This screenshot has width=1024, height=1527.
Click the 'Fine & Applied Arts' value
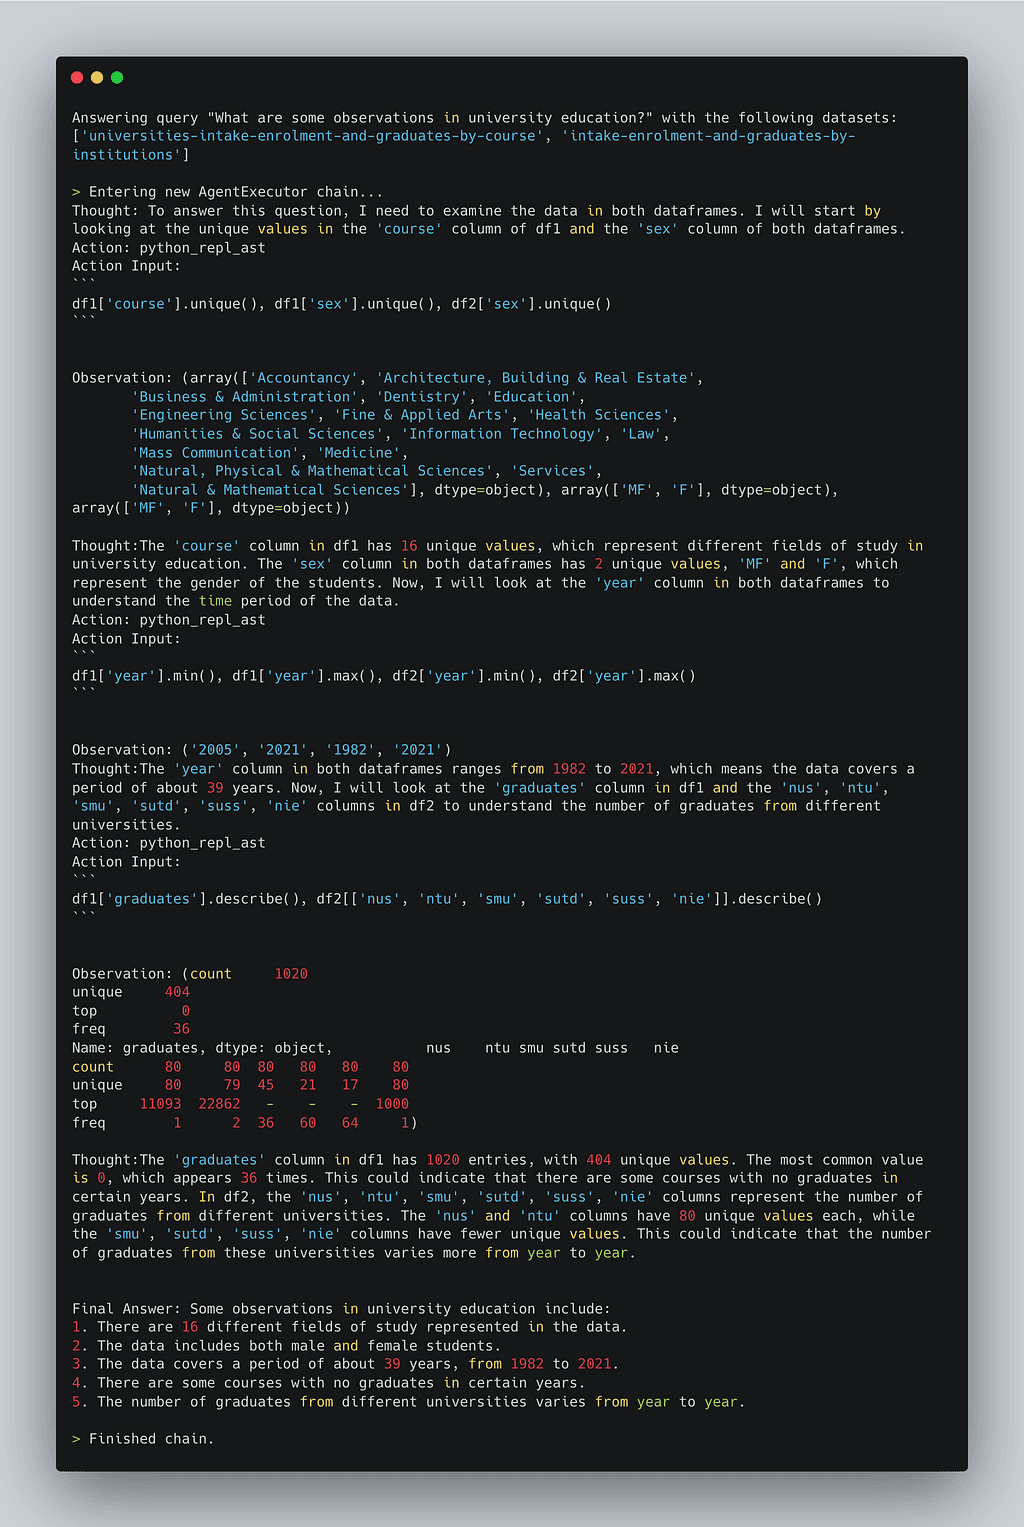(x=422, y=415)
